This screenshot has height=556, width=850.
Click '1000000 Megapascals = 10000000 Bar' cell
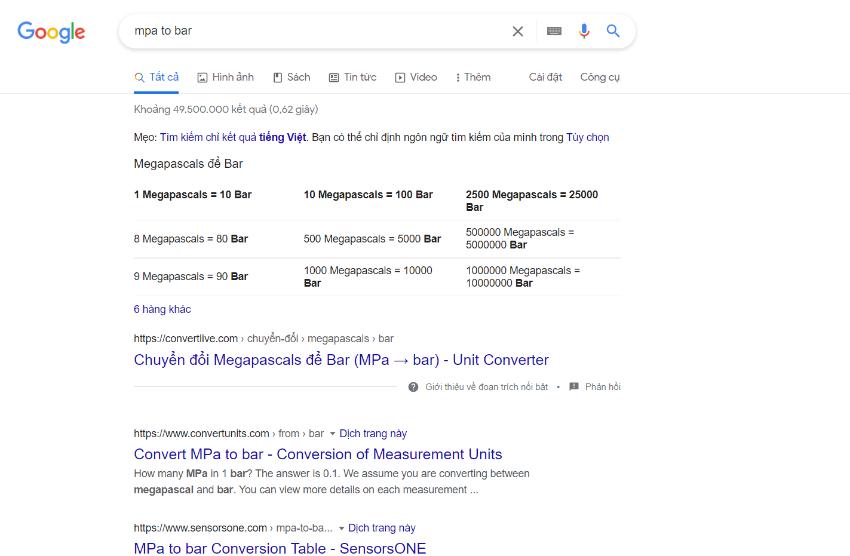point(523,276)
